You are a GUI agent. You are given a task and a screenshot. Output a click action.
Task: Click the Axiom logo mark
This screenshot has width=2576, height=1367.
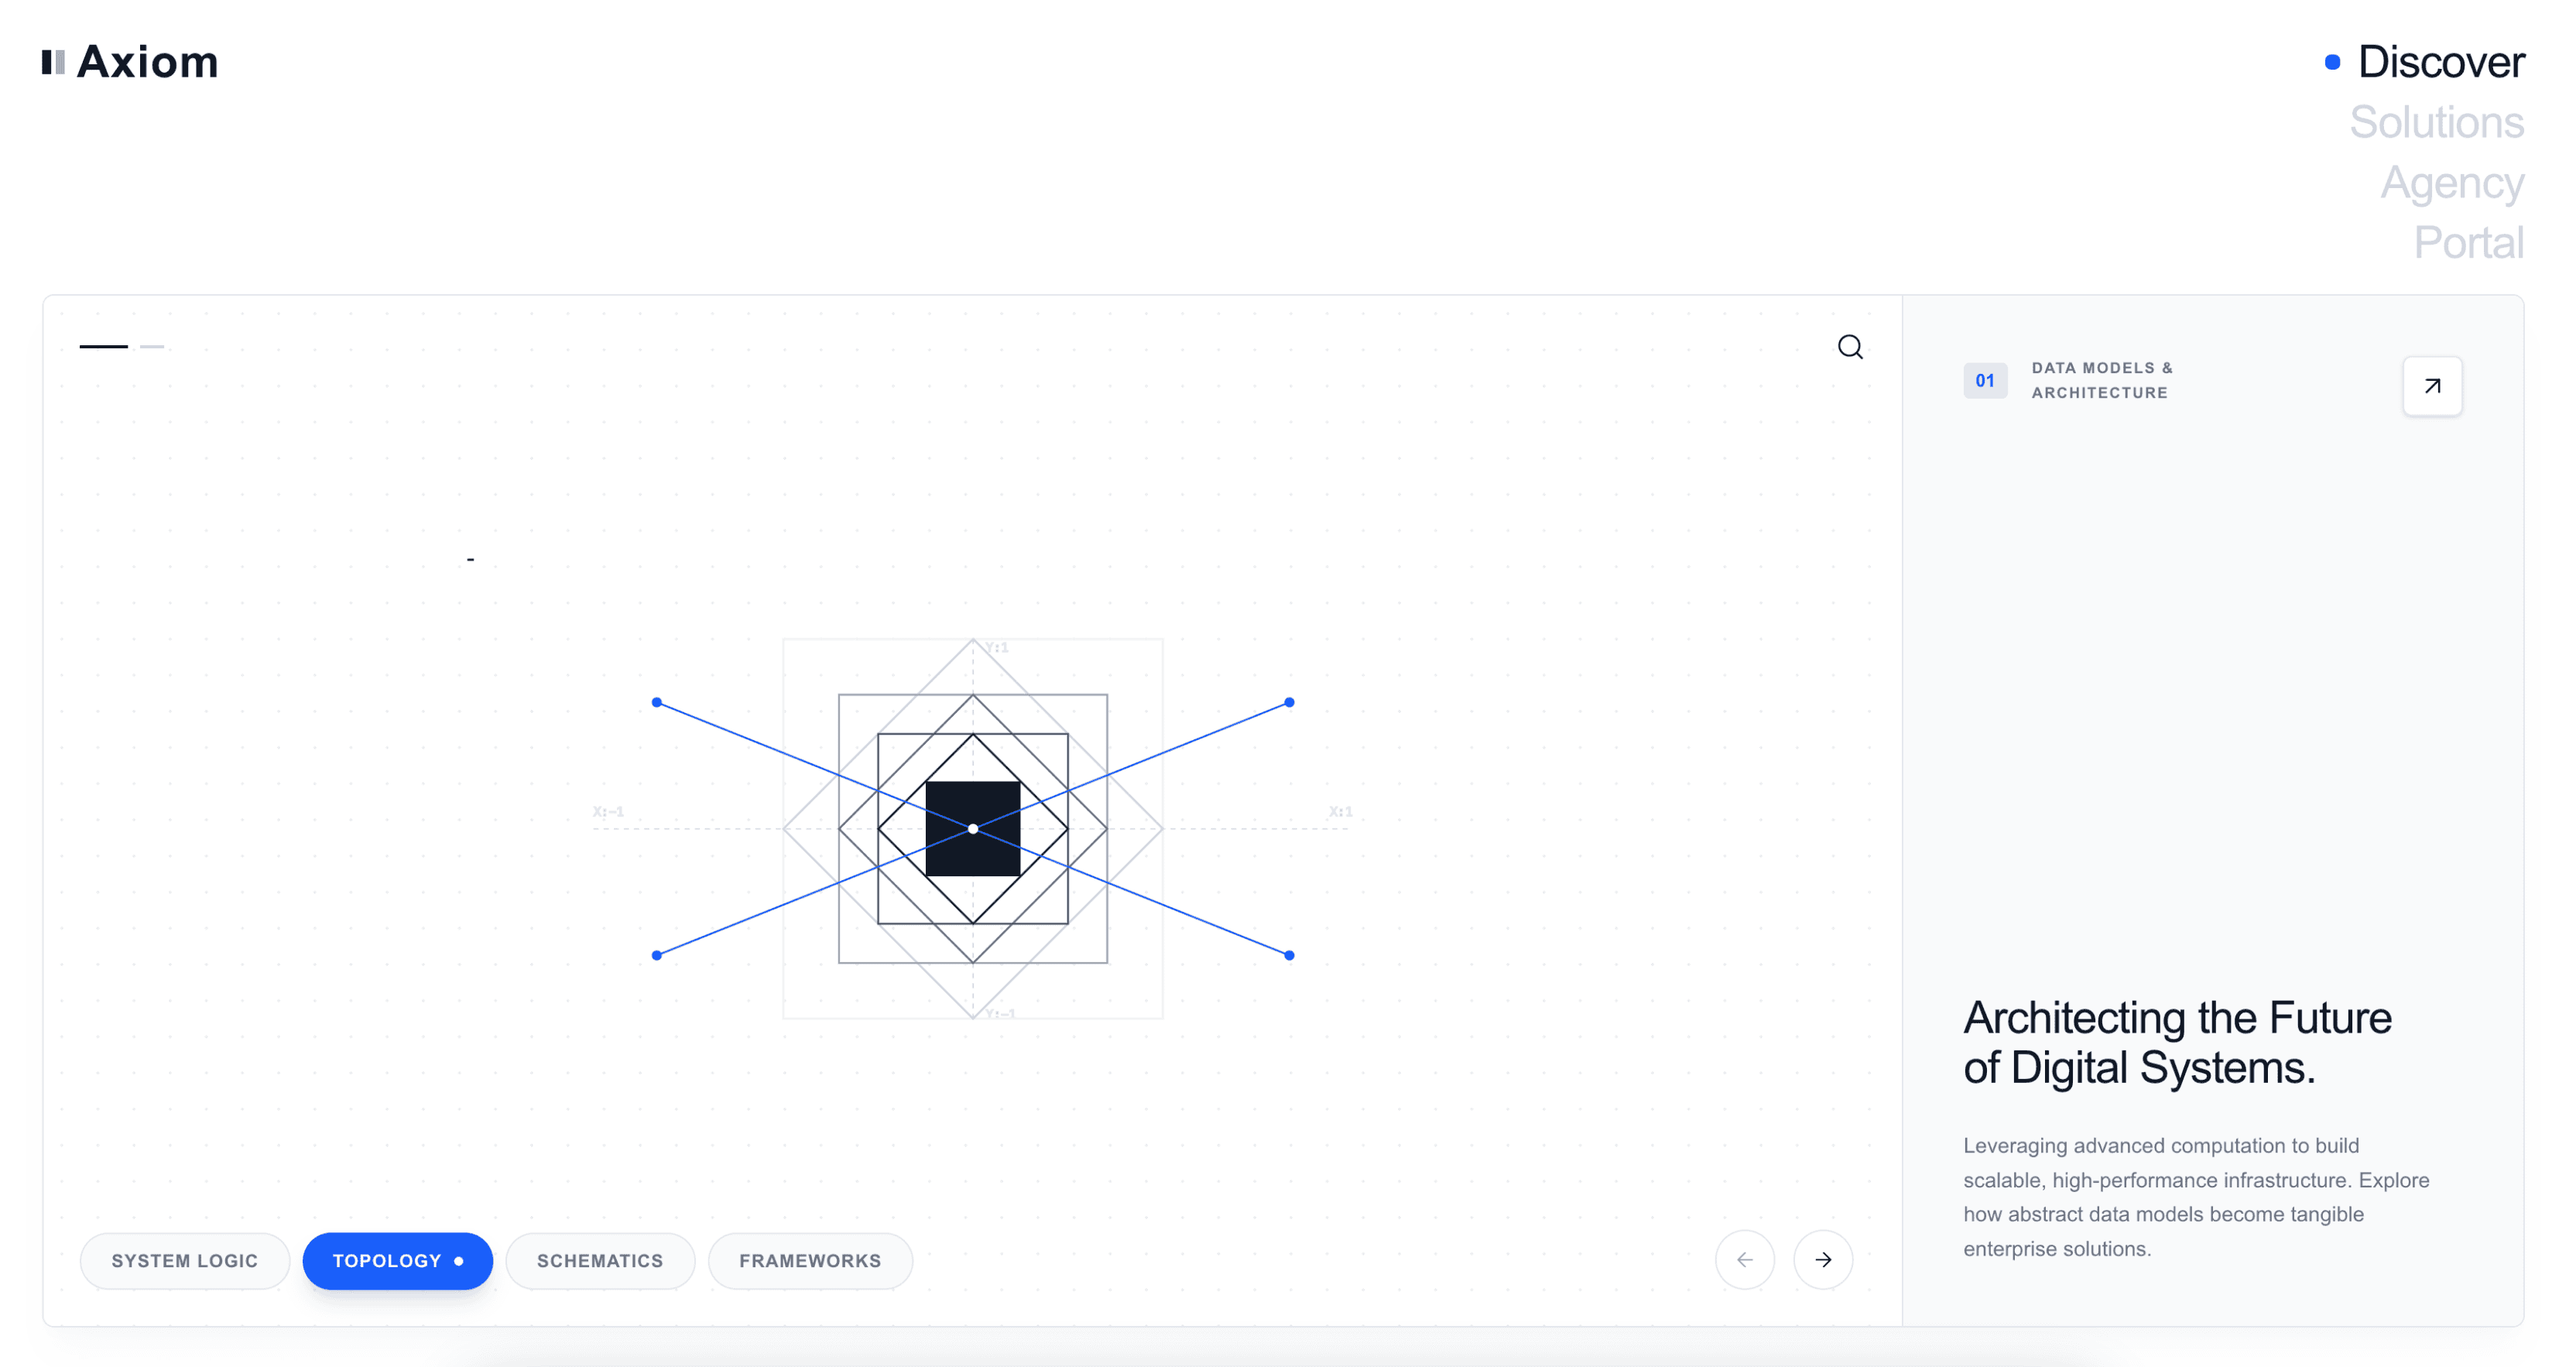[x=53, y=62]
